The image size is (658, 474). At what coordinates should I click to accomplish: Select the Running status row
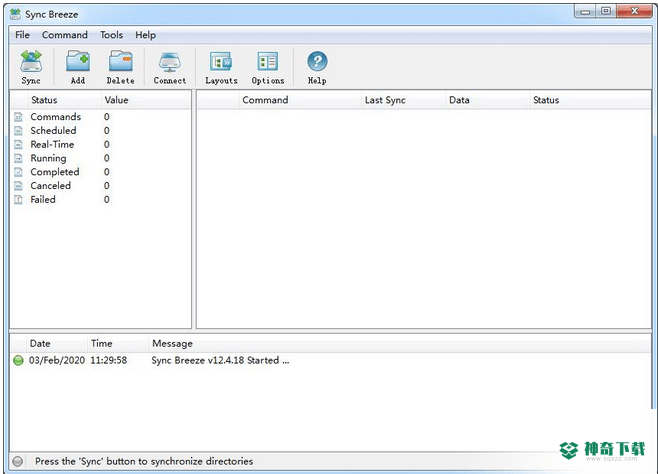coord(101,159)
